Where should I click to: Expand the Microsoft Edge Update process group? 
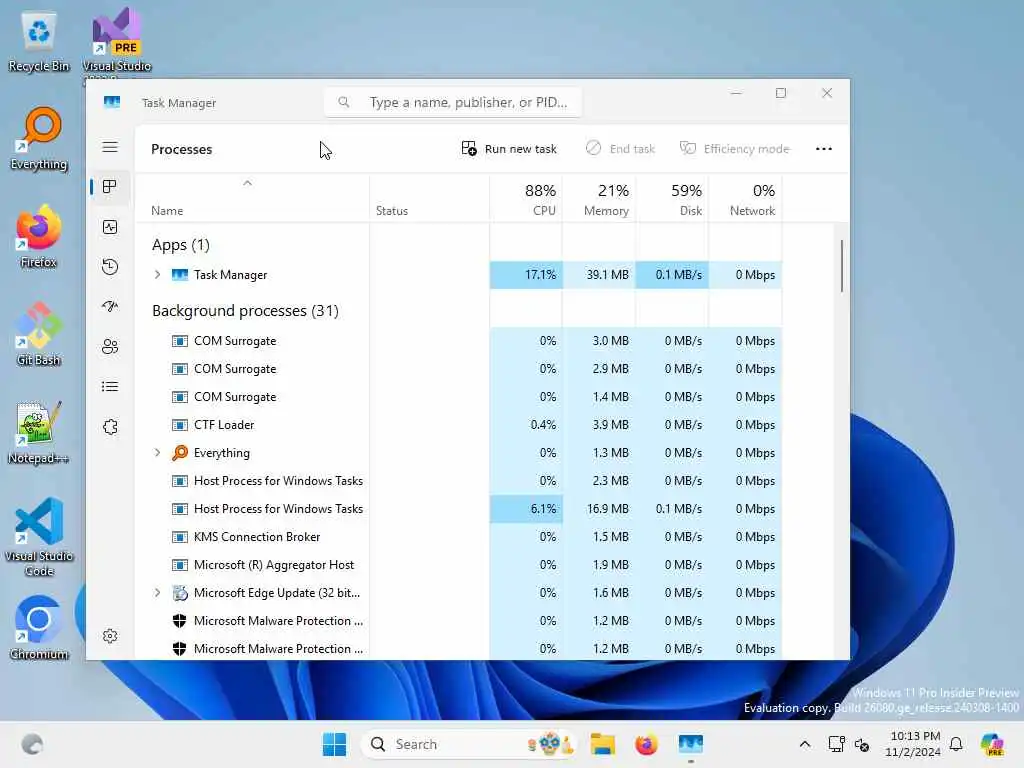157,593
